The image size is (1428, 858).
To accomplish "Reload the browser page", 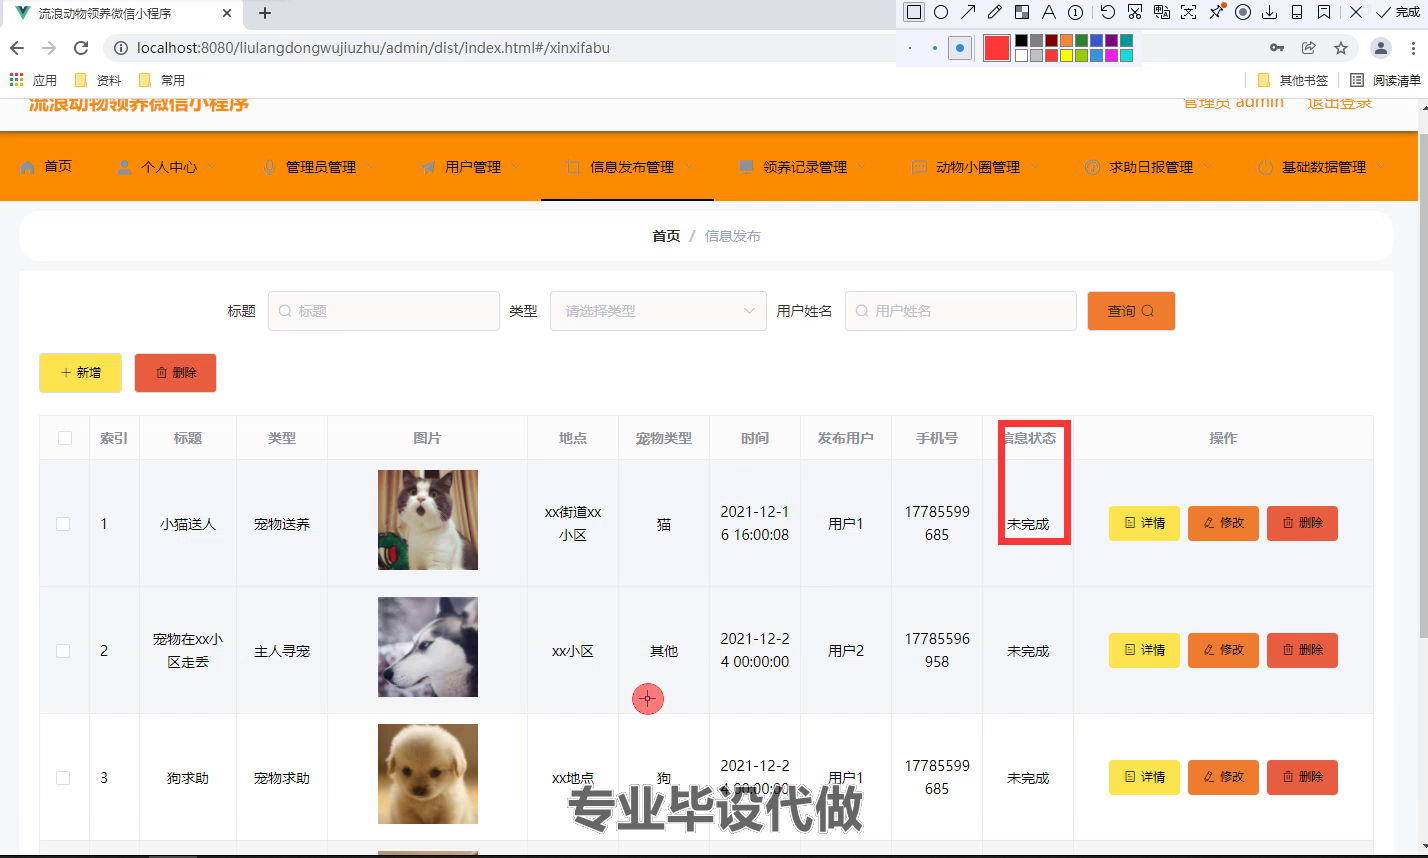I will coord(82,48).
